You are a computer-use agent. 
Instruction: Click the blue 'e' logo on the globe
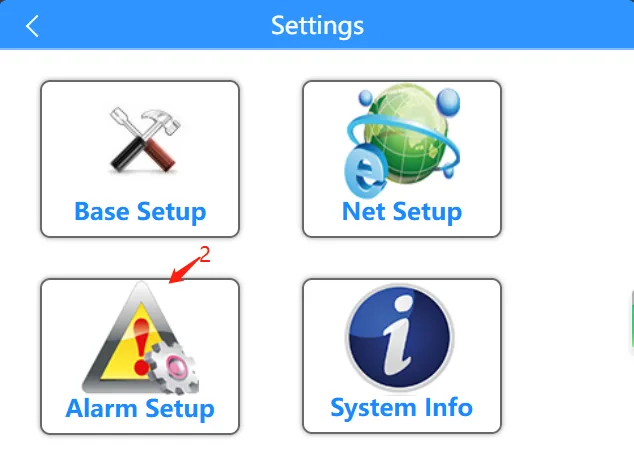(x=366, y=172)
